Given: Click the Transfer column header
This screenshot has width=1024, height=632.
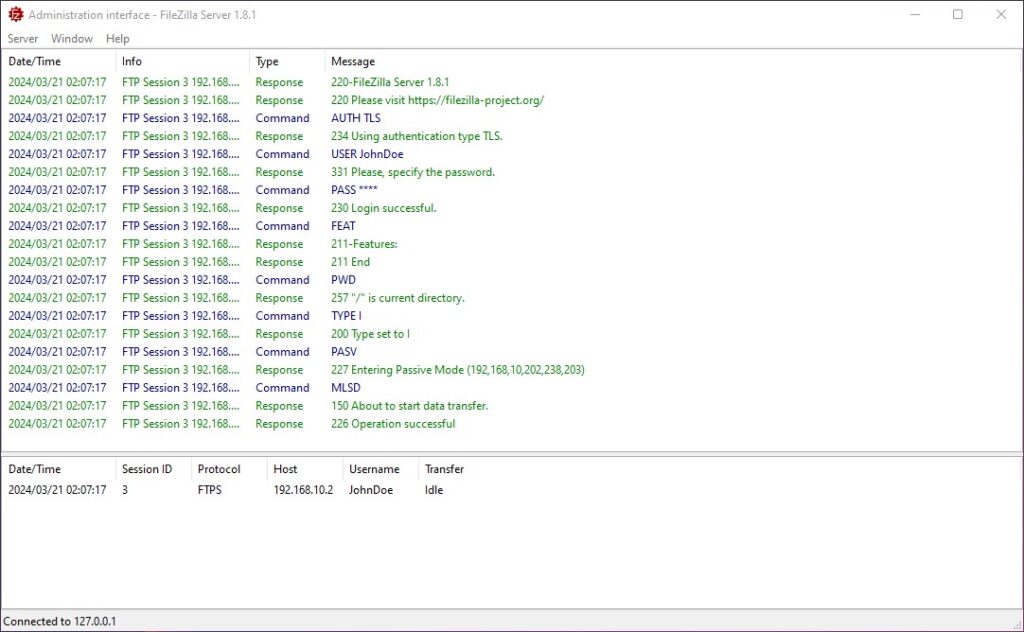Looking at the screenshot, I should pyautogui.click(x=444, y=469).
